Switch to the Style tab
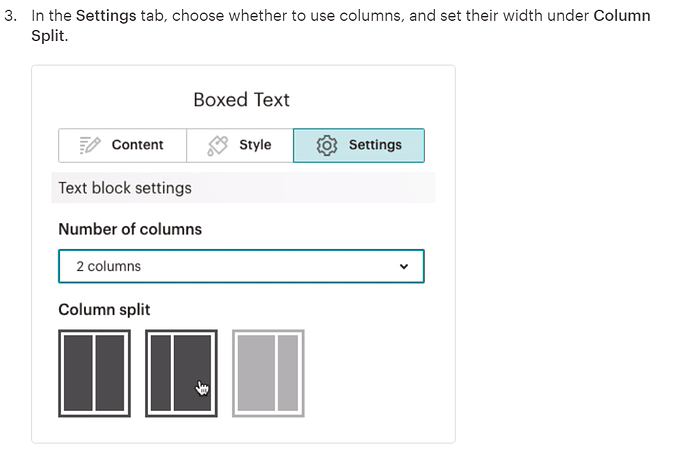 [240, 145]
